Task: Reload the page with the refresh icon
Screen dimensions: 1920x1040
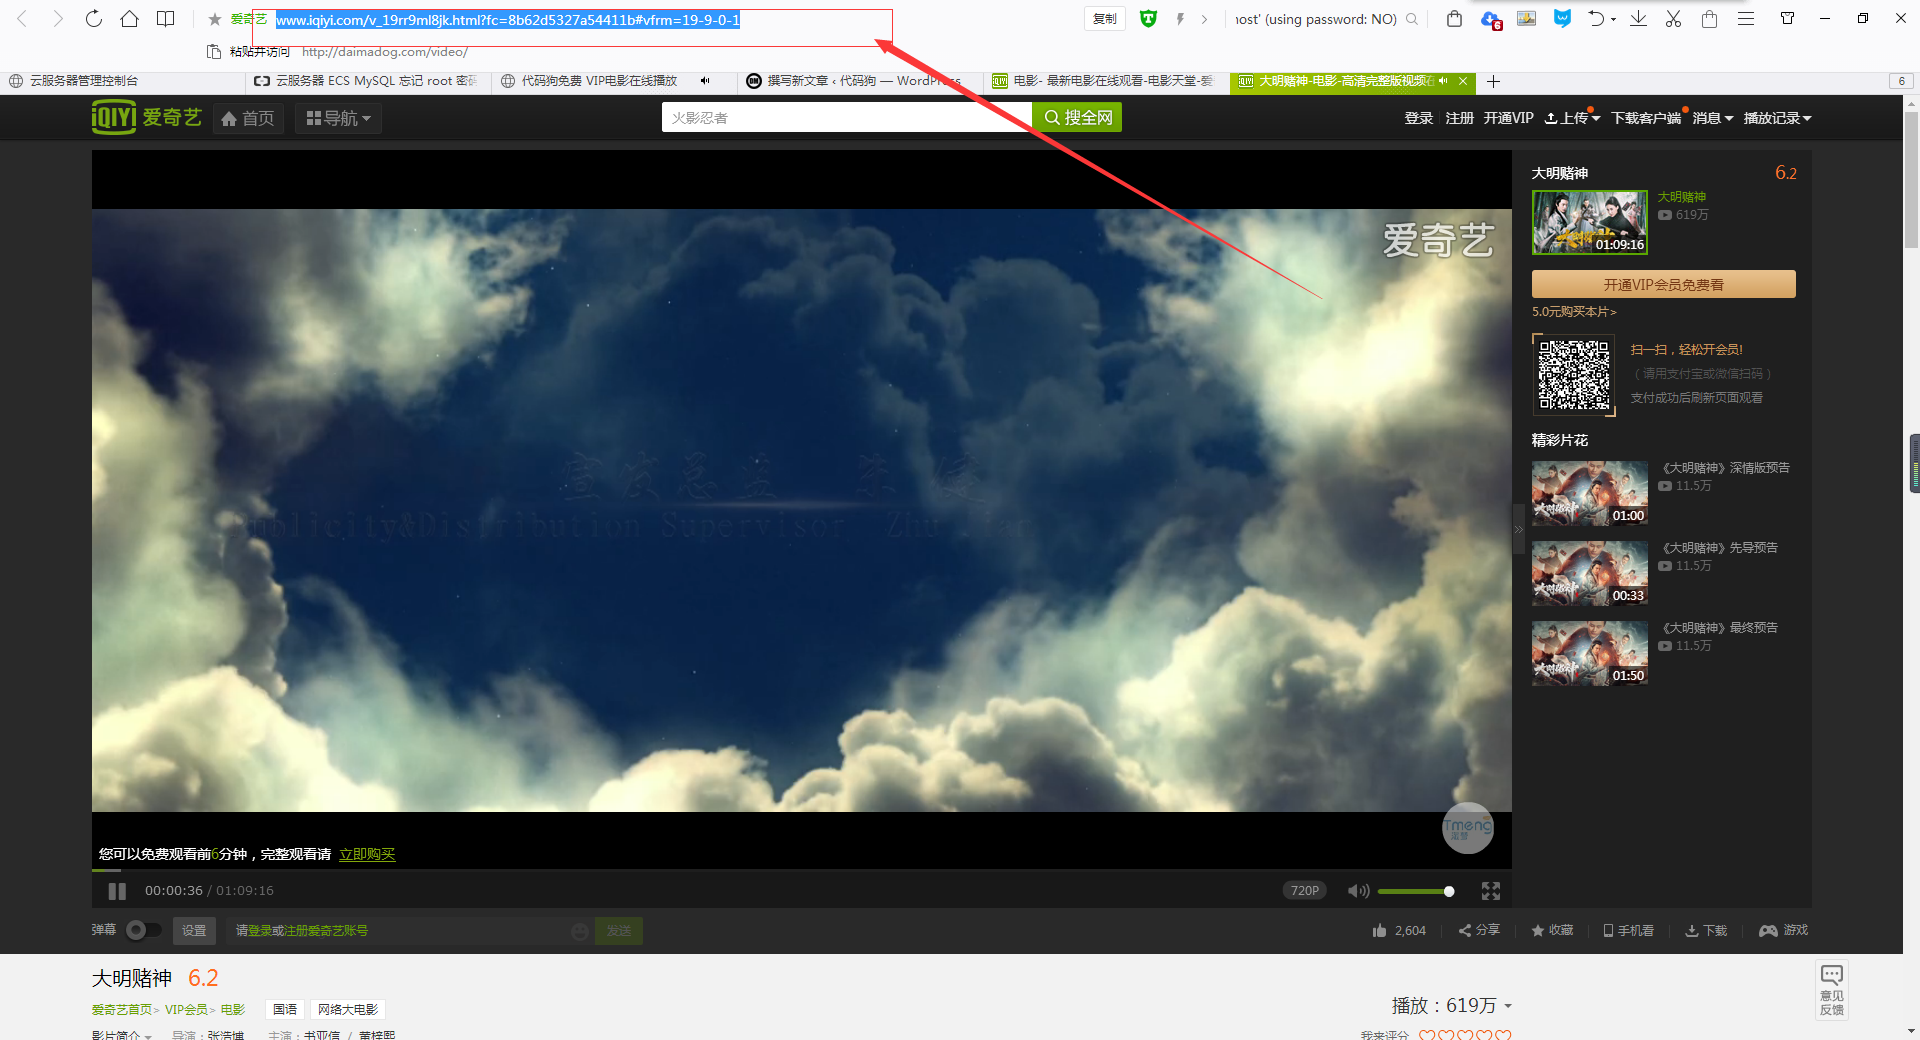Action: tap(93, 19)
